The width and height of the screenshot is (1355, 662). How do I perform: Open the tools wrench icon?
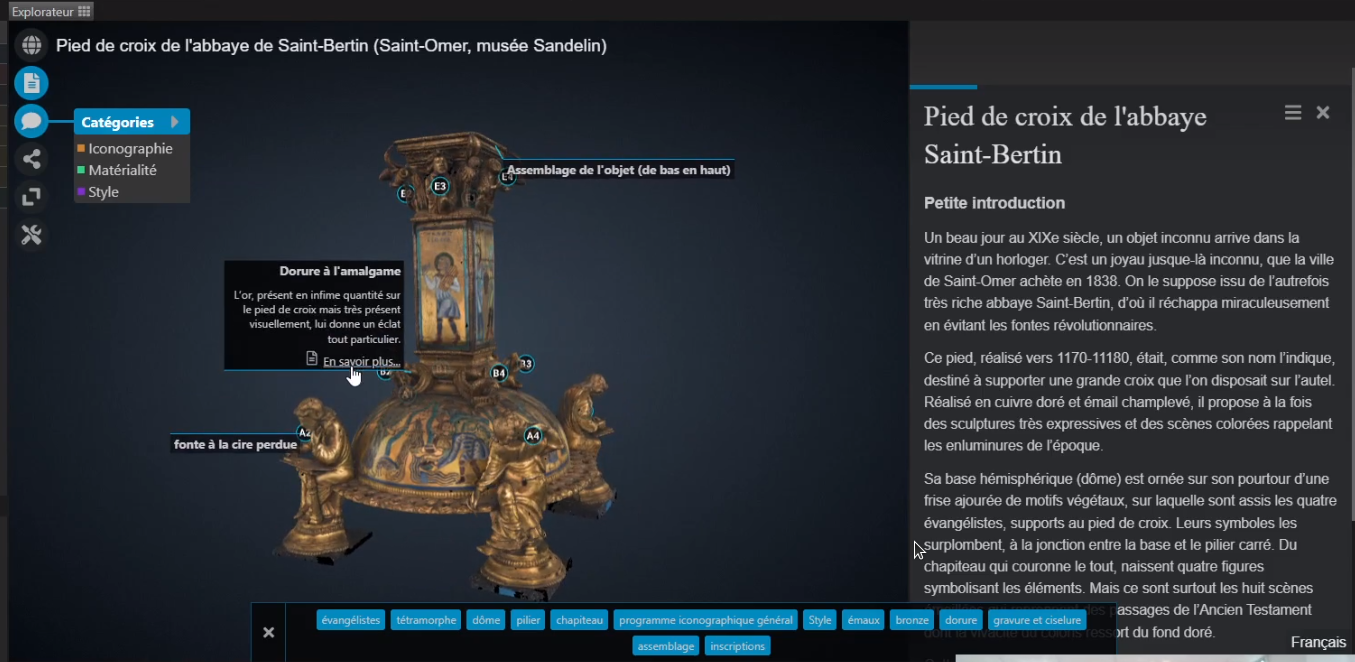point(31,235)
